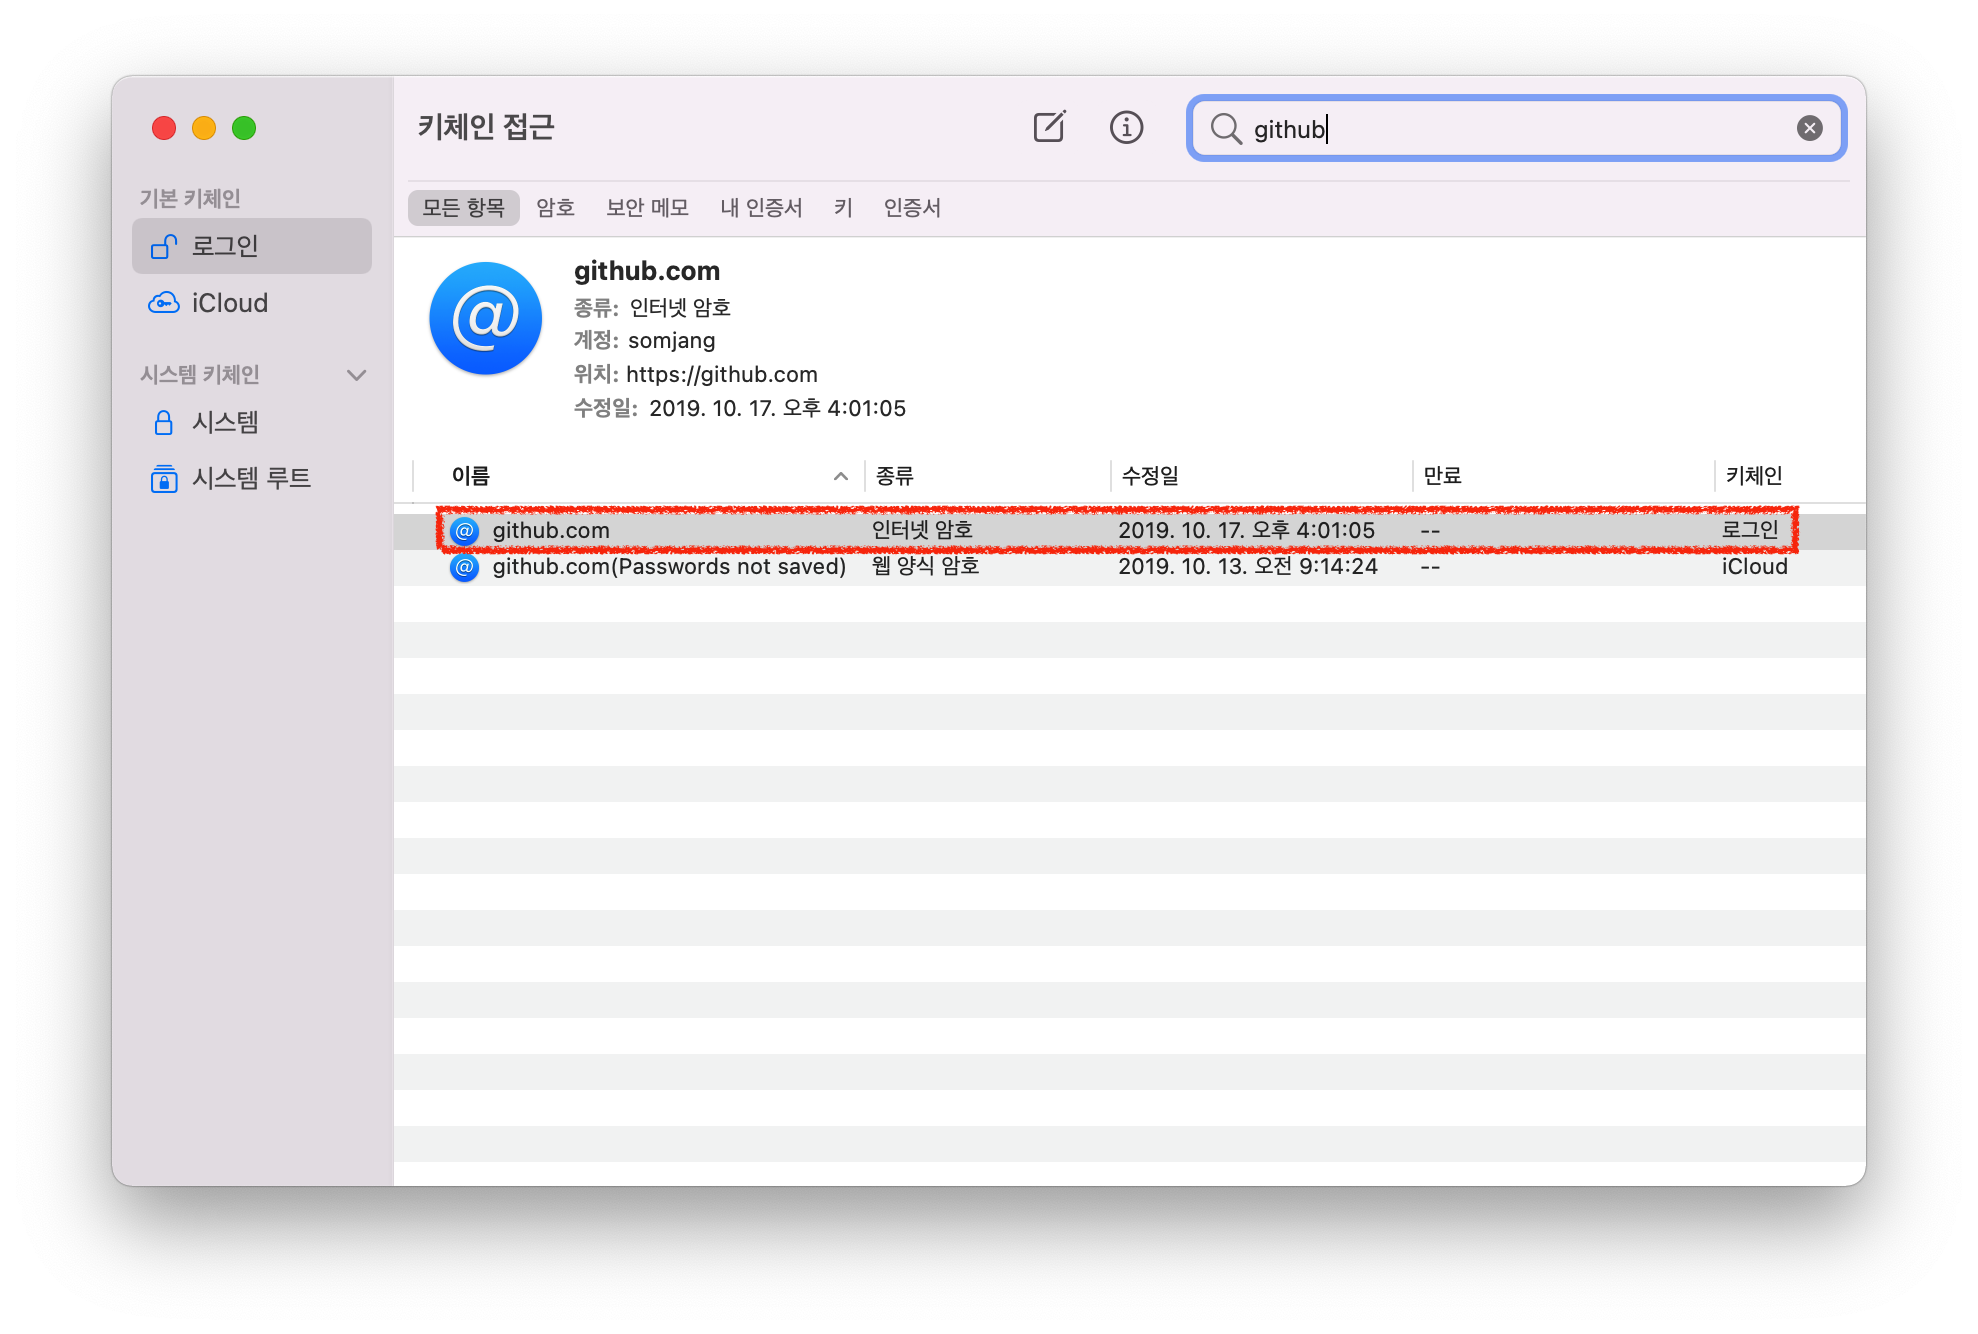Click the large @ icon in the detail header
The height and width of the screenshot is (1334, 1978).
[485, 319]
